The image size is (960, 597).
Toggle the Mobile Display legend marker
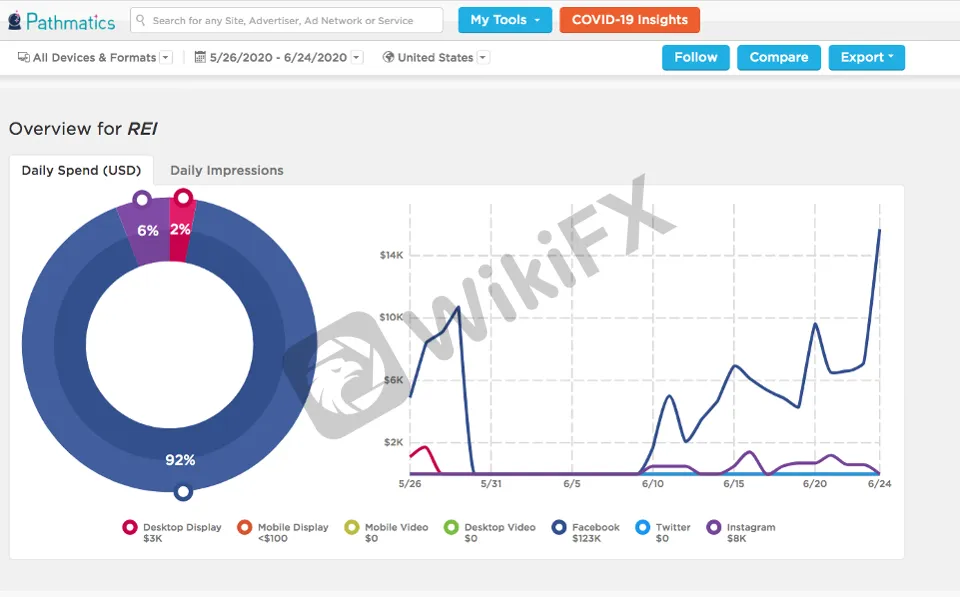(244, 527)
